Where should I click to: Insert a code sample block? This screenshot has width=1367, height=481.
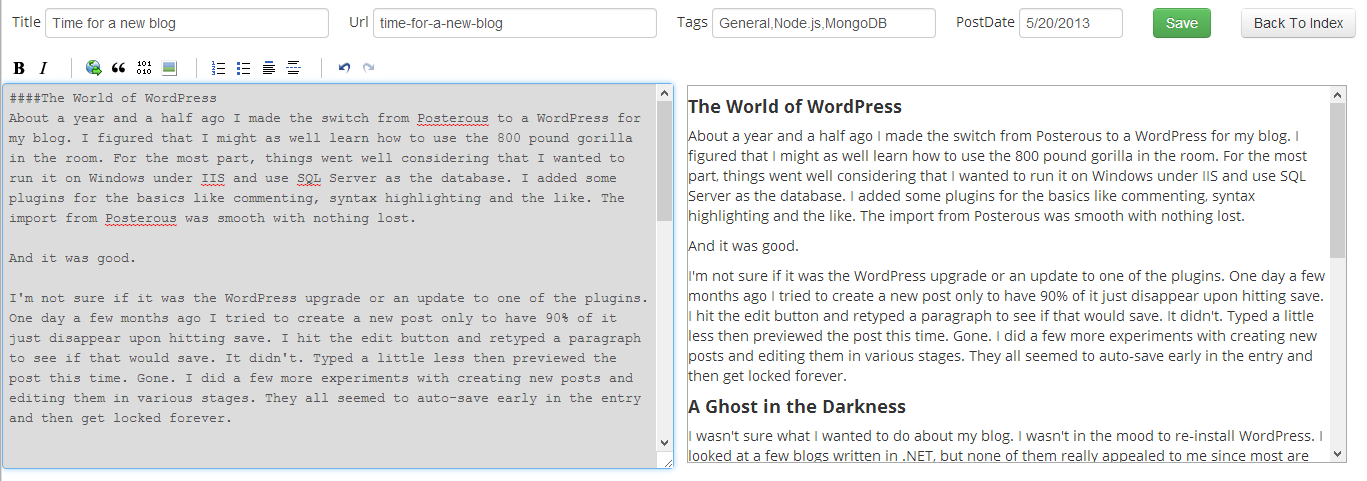pyautogui.click(x=144, y=68)
